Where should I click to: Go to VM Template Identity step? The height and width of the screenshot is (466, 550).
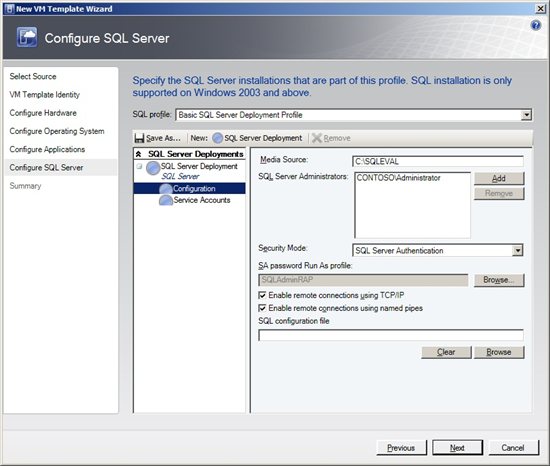point(45,95)
